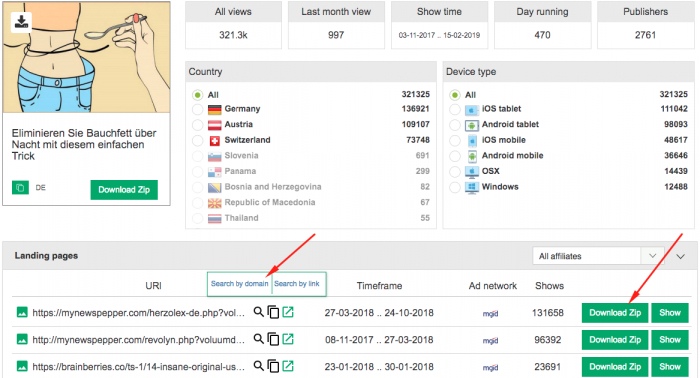Select the OSX radio button
This screenshot has height=378, width=700.
pos(454,171)
